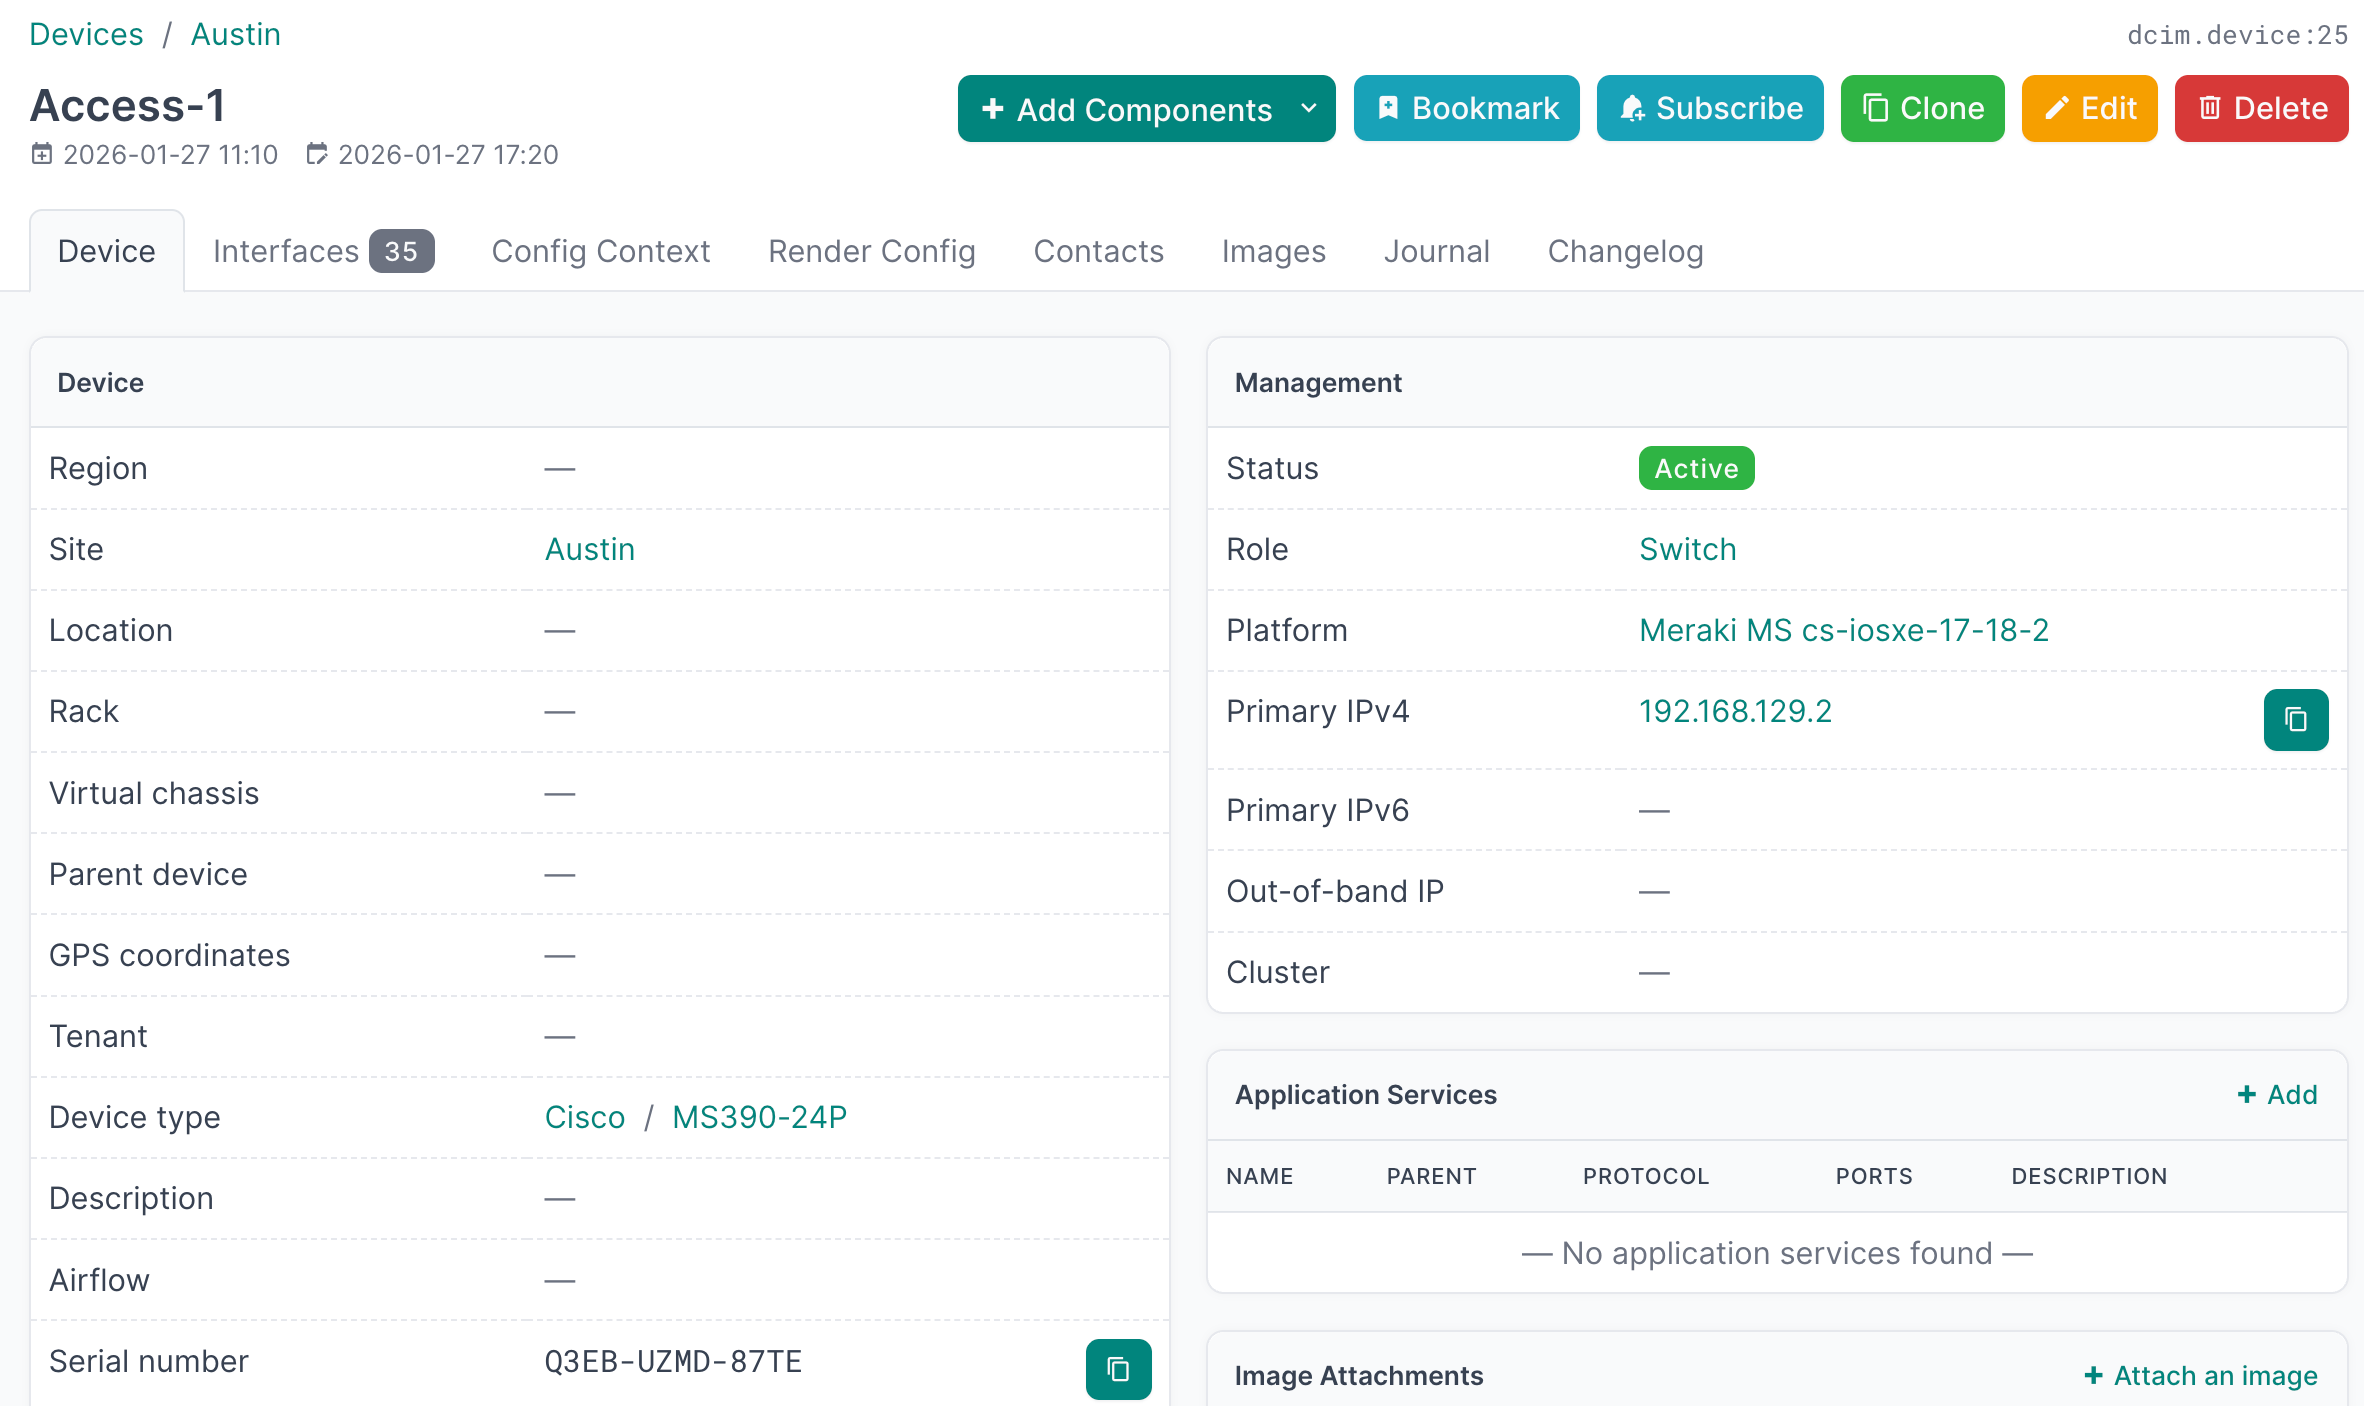The image size is (2364, 1406).
Task: Copy the serial number to clipboard
Action: coord(1118,1368)
